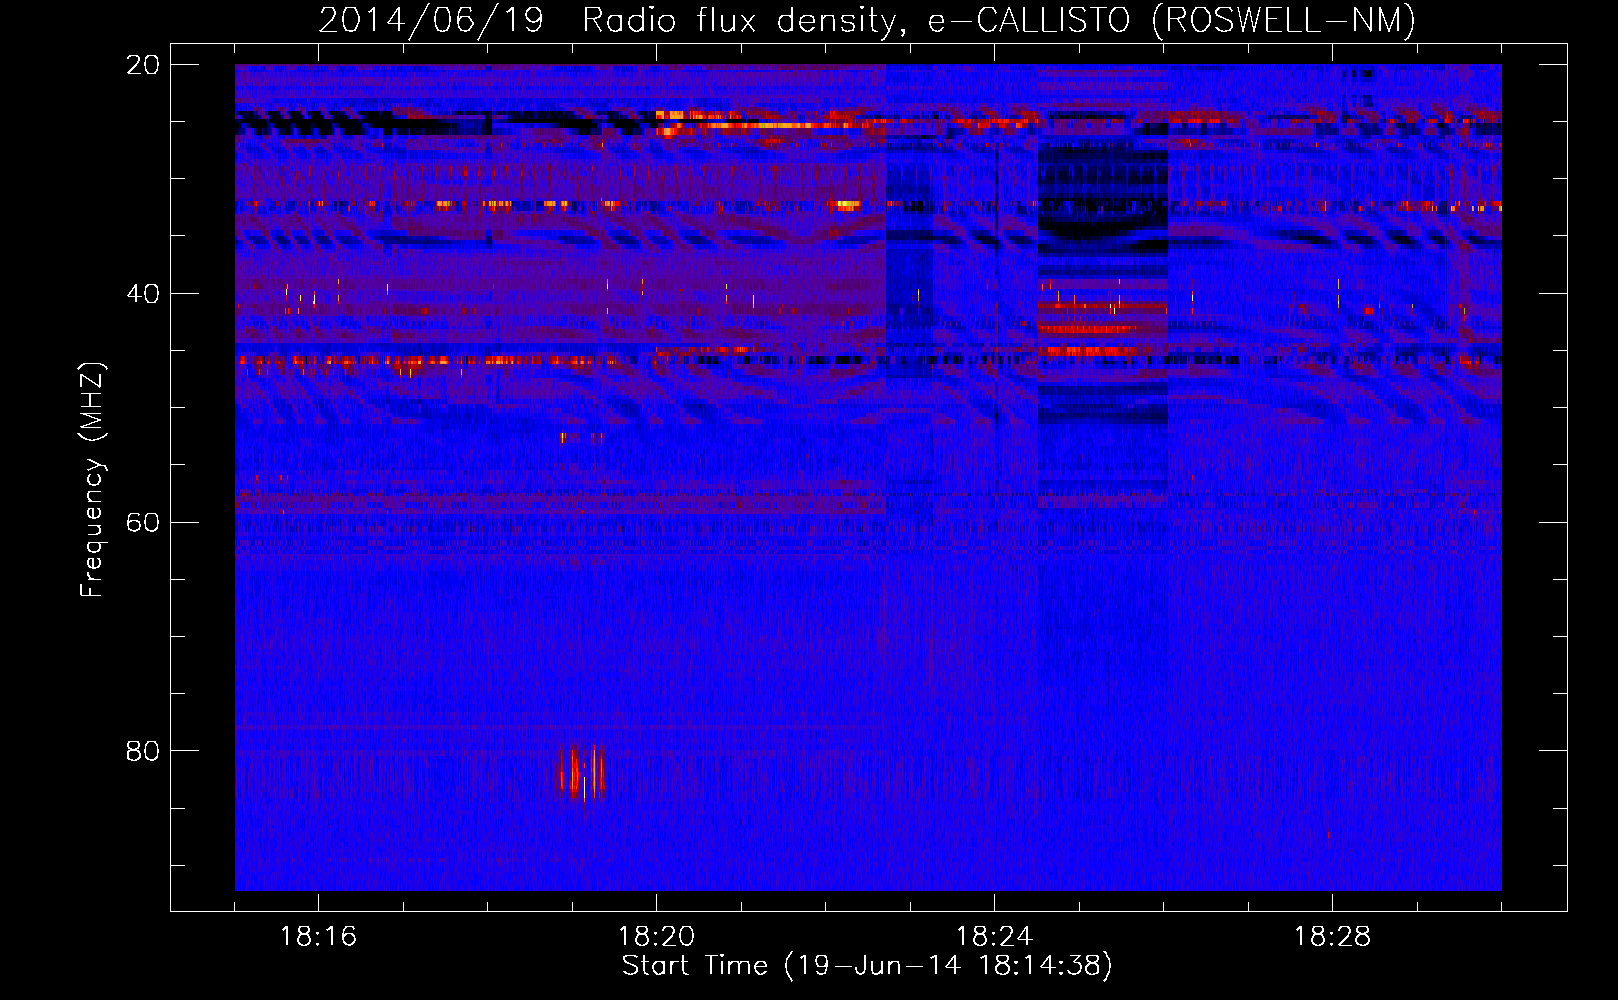
Task: Click the plot title "Radio flux density, e-CALLISTO (ROSWELL-NM)"
Action: pyautogui.click(x=999, y=20)
